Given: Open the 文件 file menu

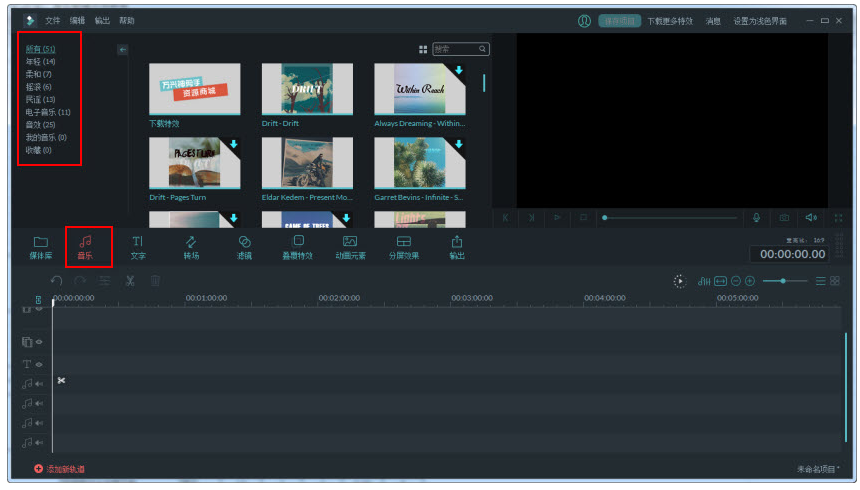Looking at the screenshot, I should coord(52,20).
